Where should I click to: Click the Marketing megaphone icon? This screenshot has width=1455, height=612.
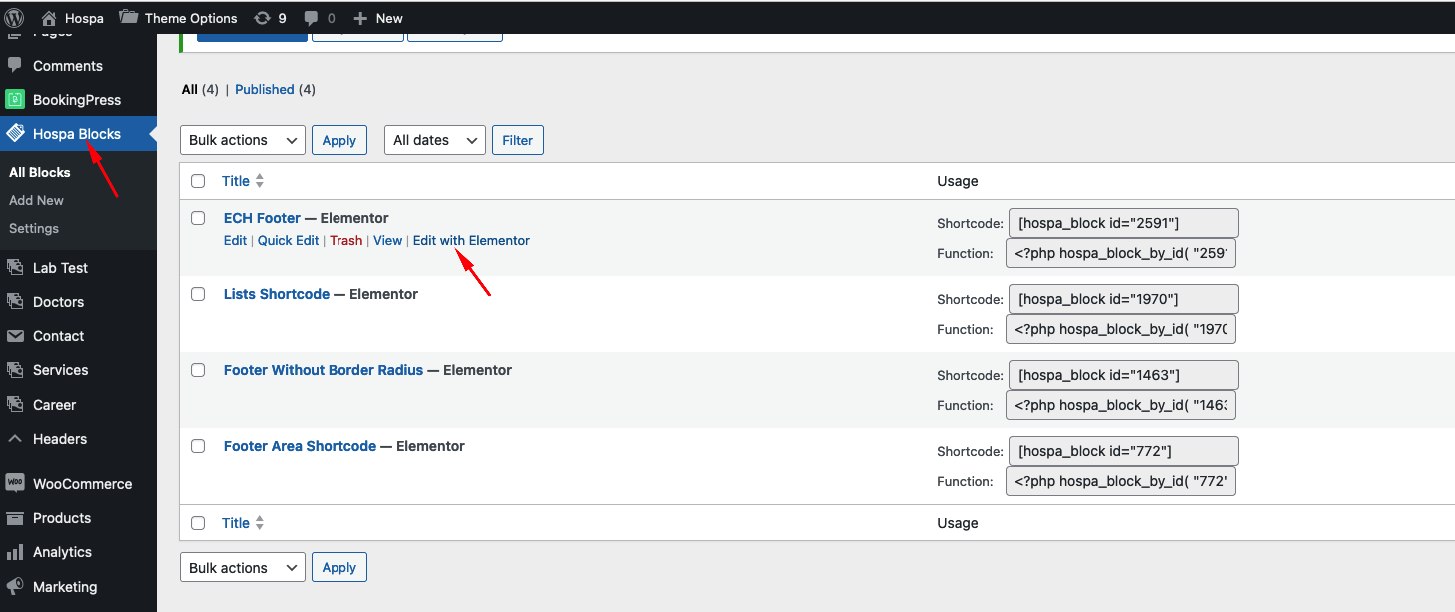click(x=14, y=586)
